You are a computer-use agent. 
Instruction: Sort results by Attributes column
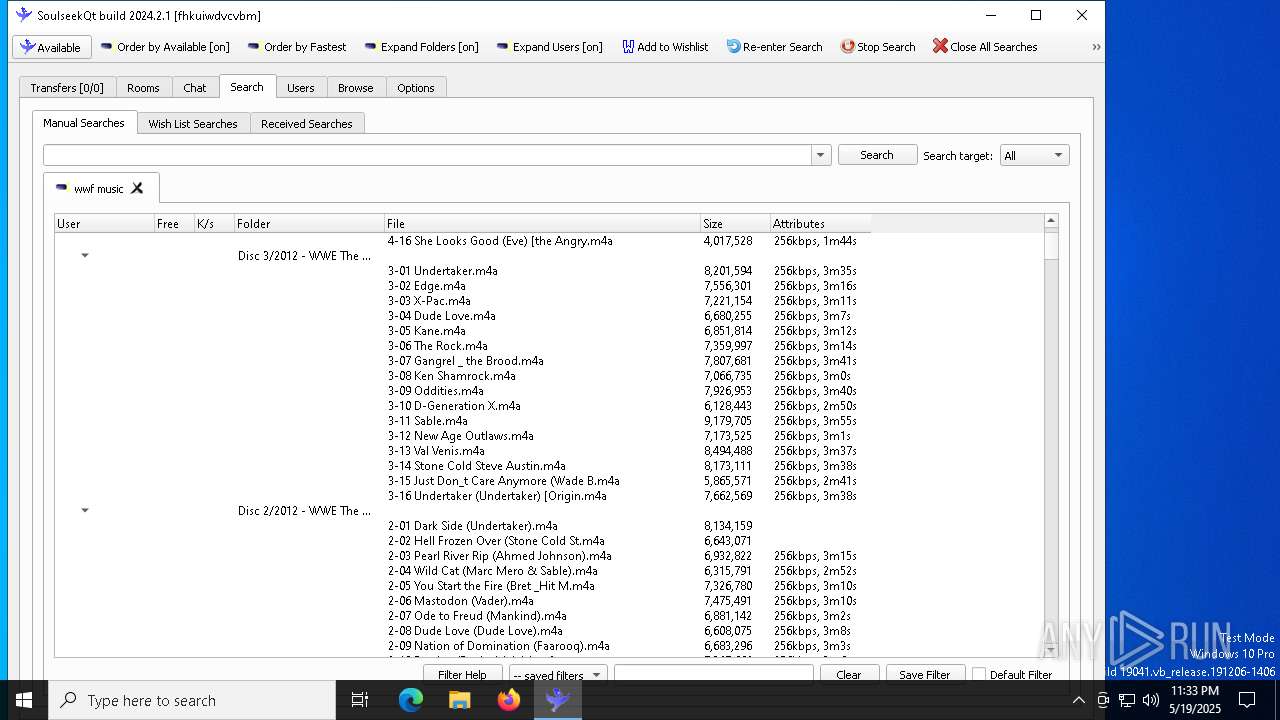(x=820, y=223)
